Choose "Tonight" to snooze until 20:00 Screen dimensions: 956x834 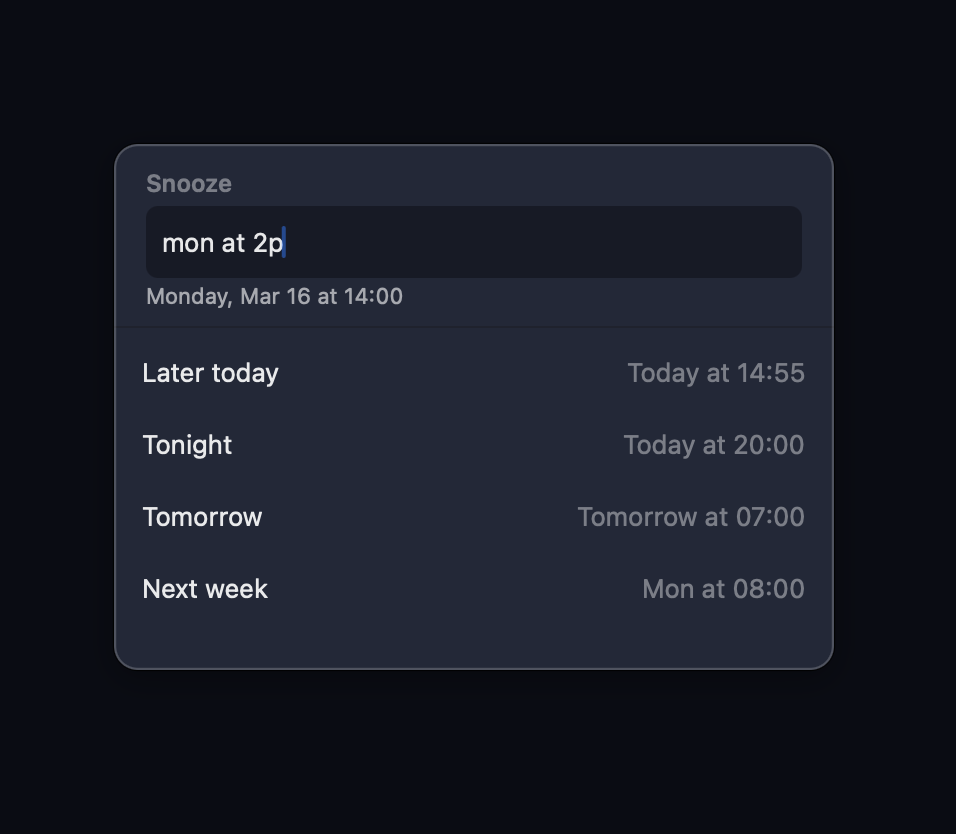click(x=187, y=445)
